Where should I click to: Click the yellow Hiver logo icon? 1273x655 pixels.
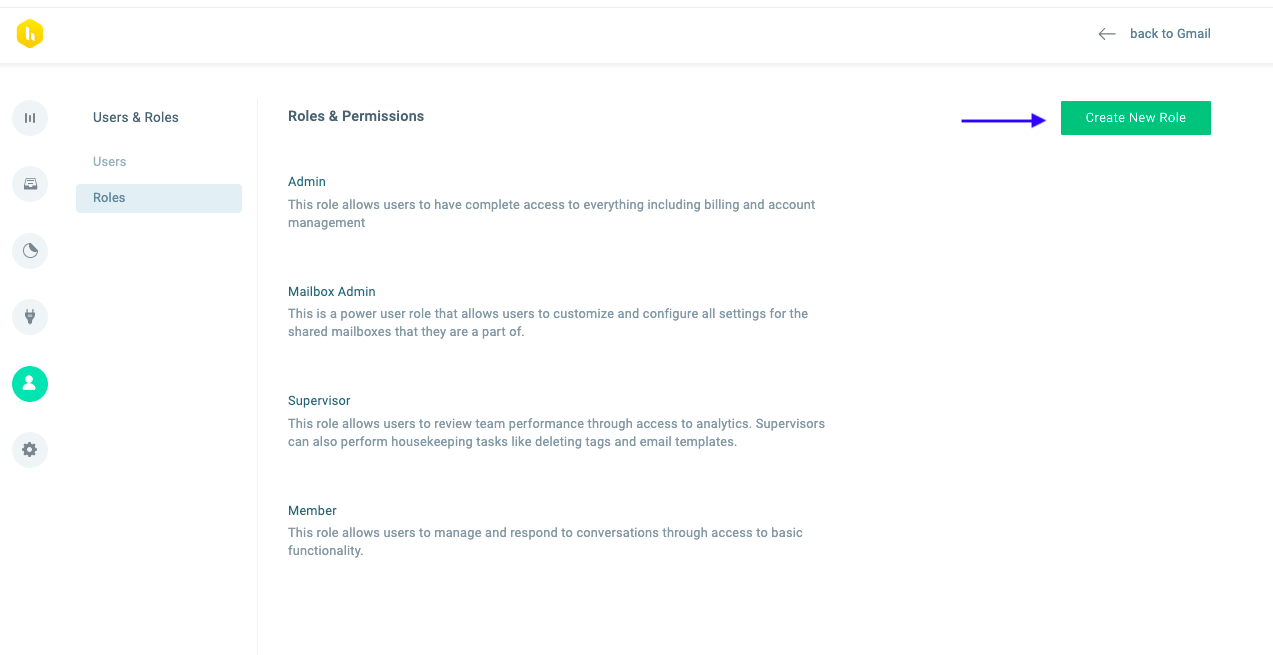[30, 34]
